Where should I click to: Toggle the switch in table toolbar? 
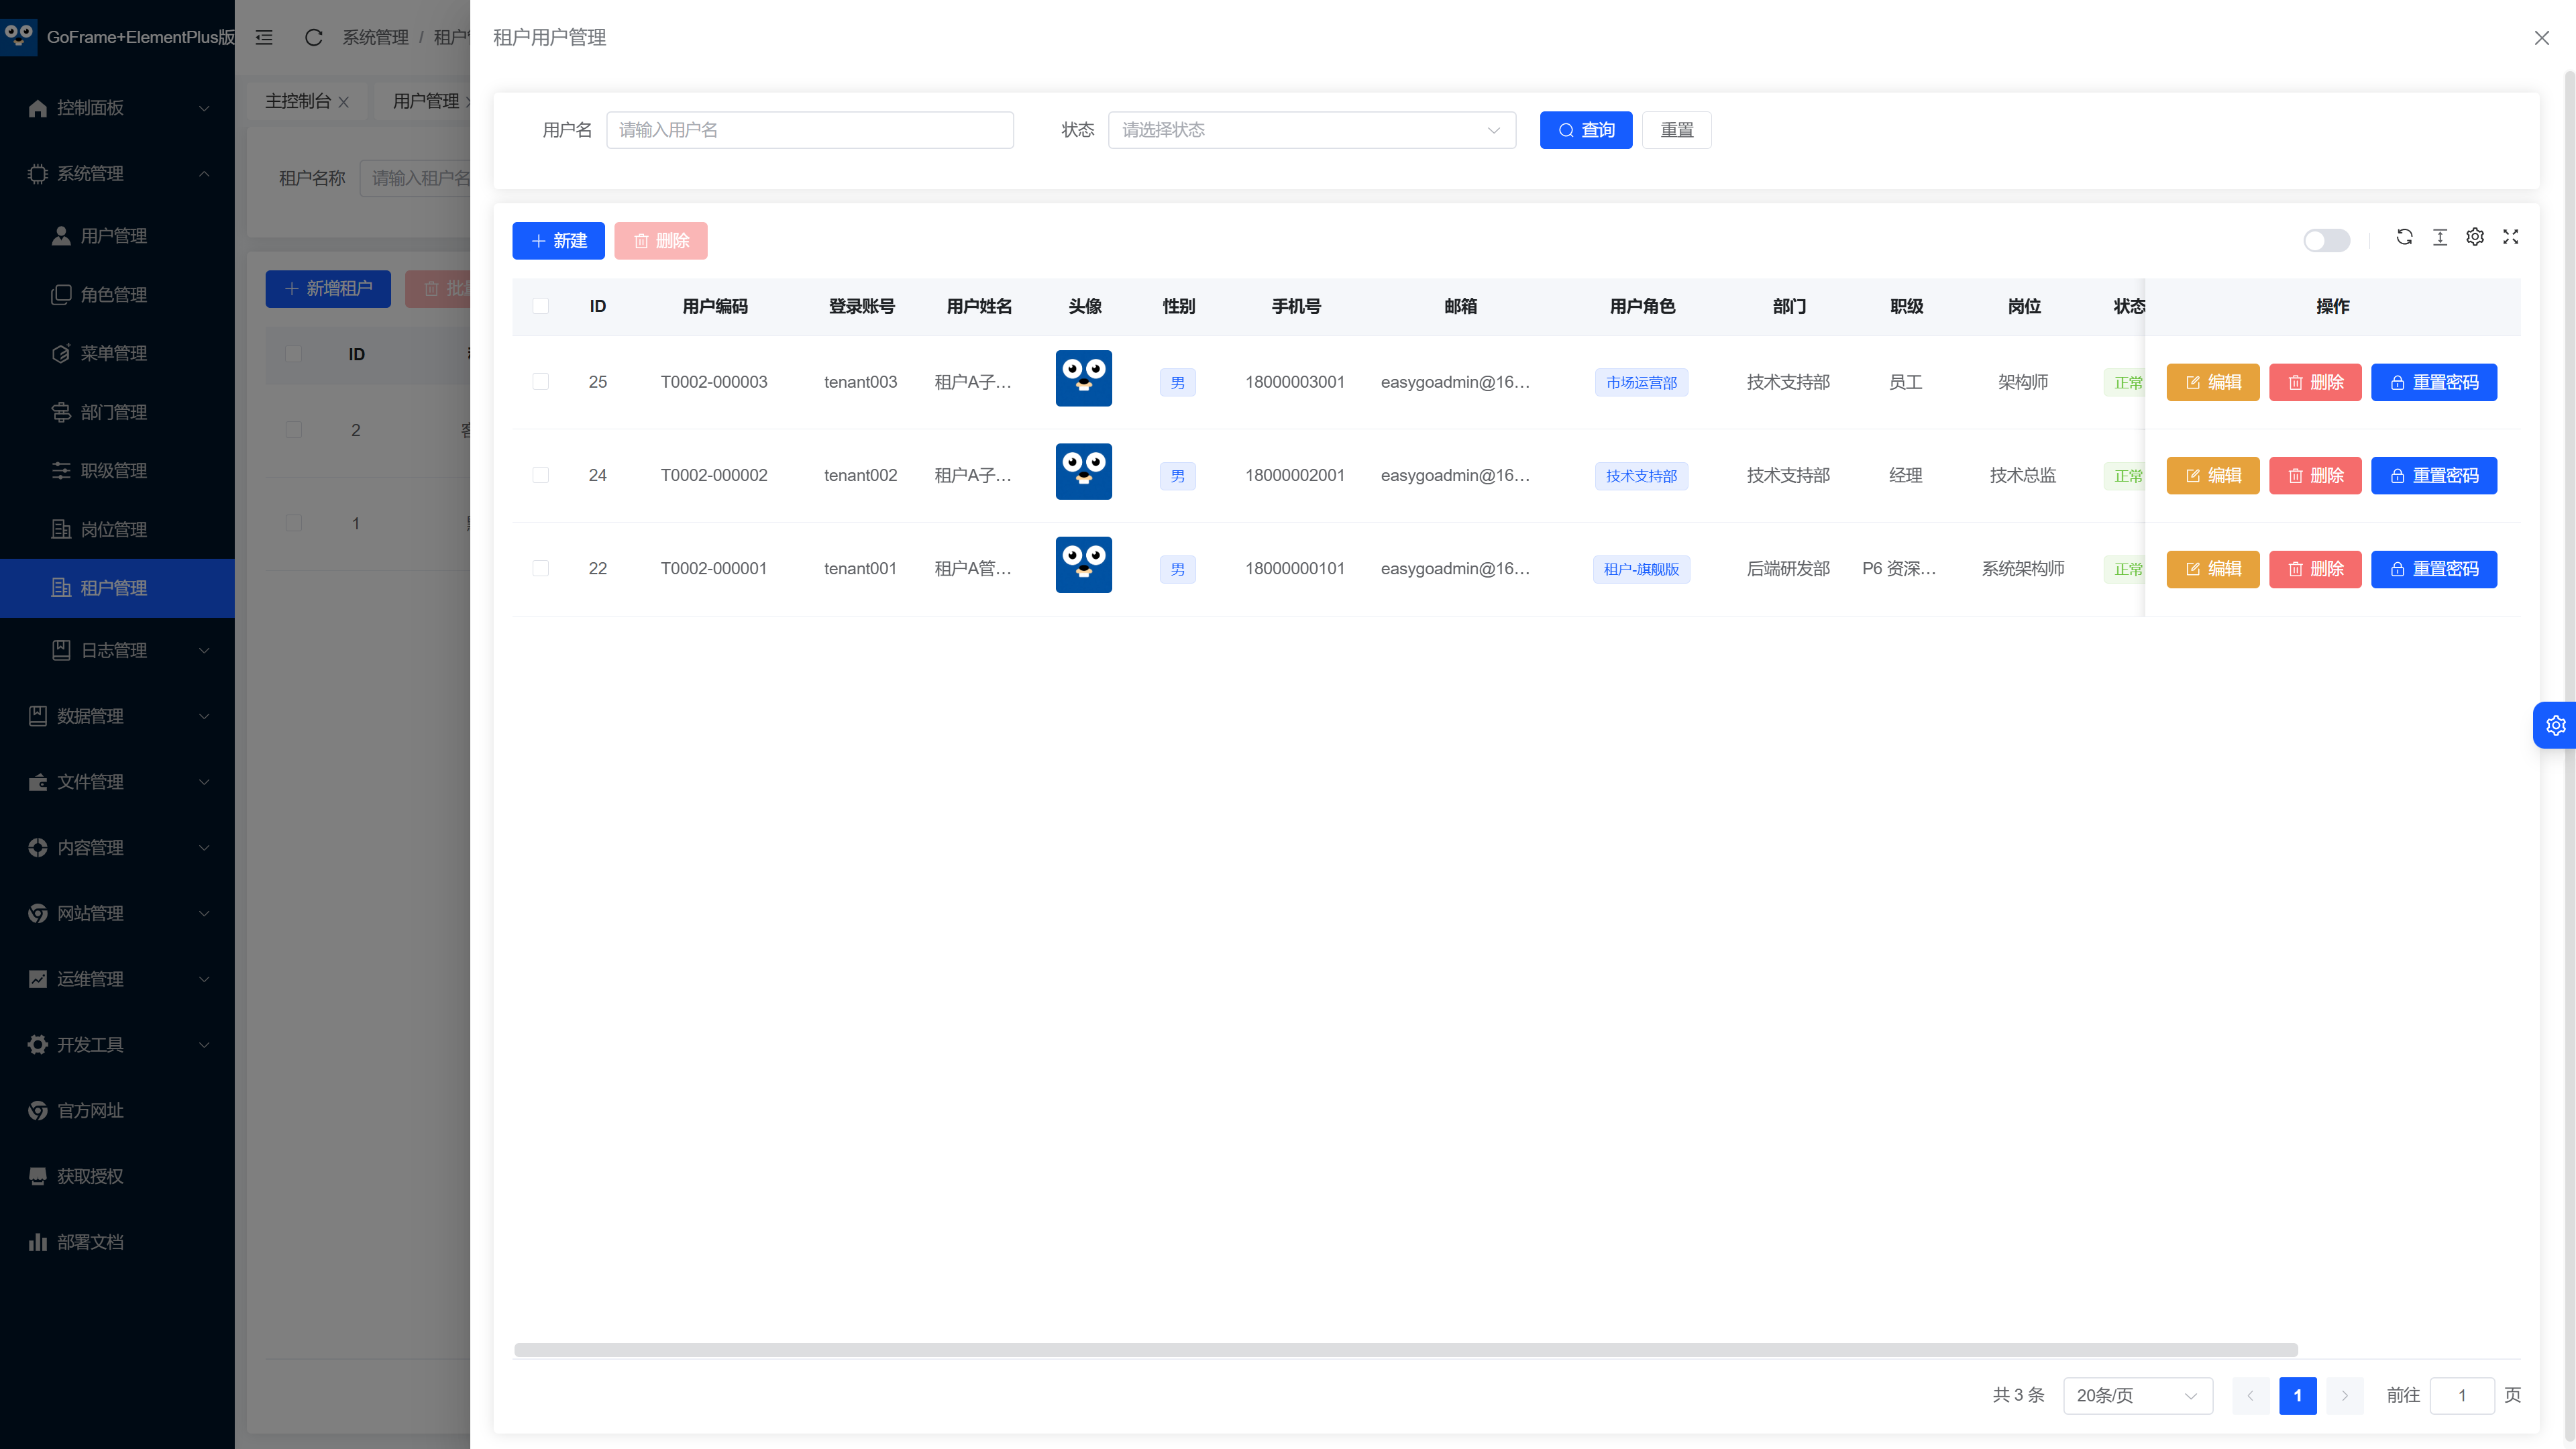2326,240
